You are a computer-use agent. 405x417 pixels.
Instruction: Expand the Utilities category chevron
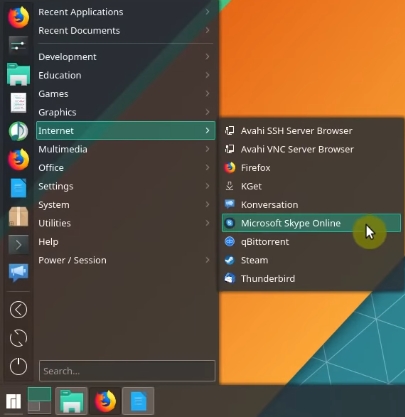click(x=207, y=223)
